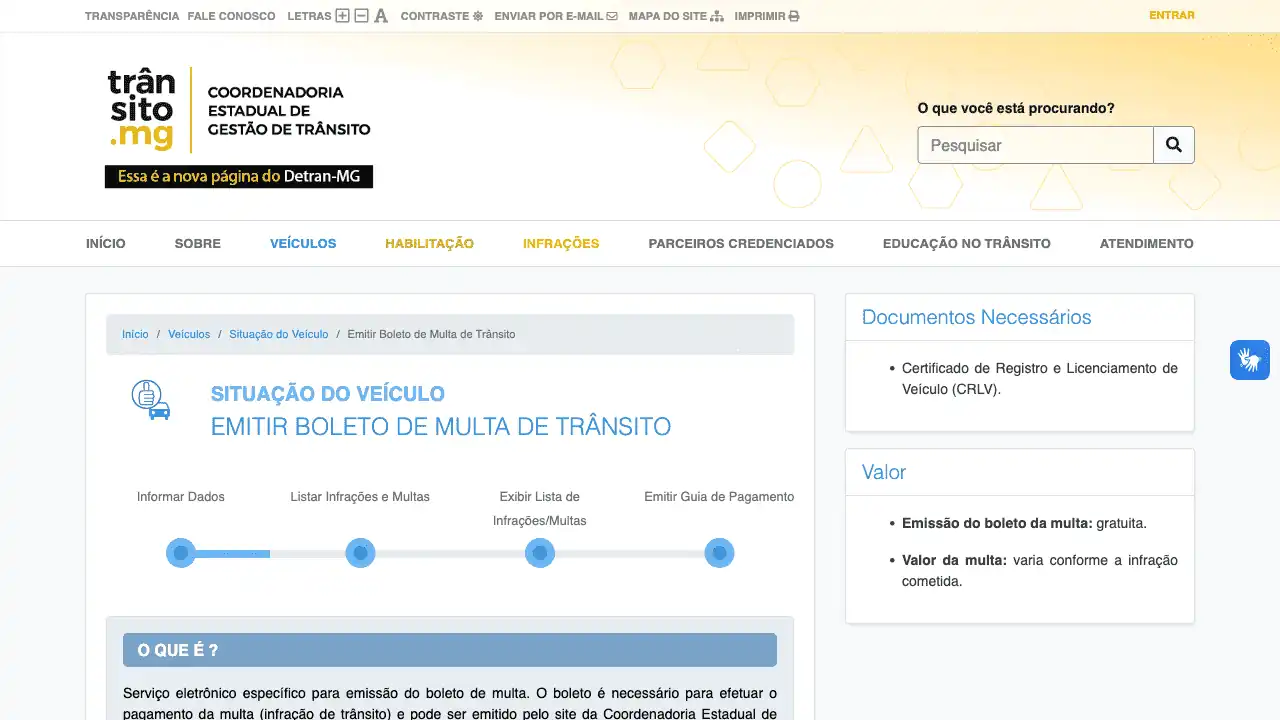Screen dimensions: 1280x720
Task: Click the Entrar login link
Action: coord(1171,15)
